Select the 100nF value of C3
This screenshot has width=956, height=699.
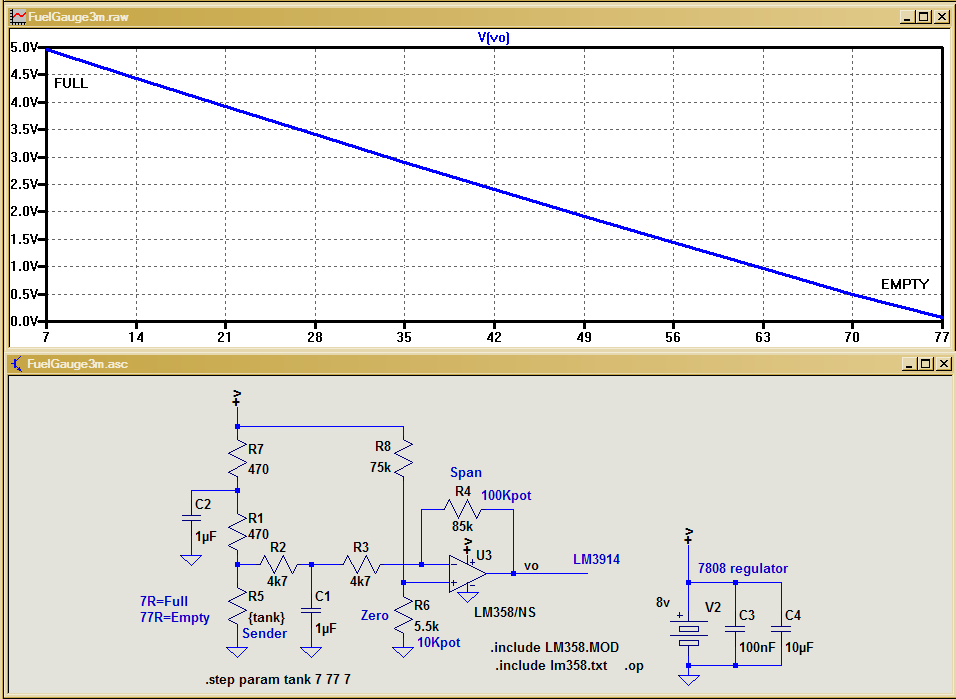pos(757,647)
